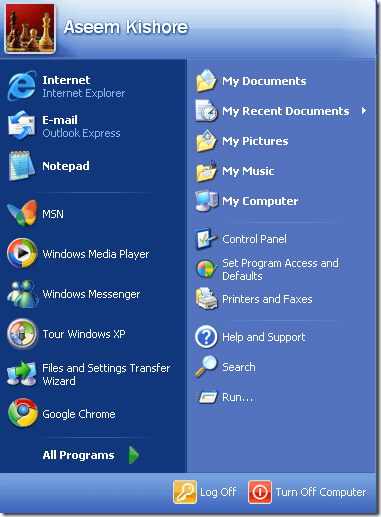Click the chess user account picture
Viewport: 381px width, 517px height.
30,27
